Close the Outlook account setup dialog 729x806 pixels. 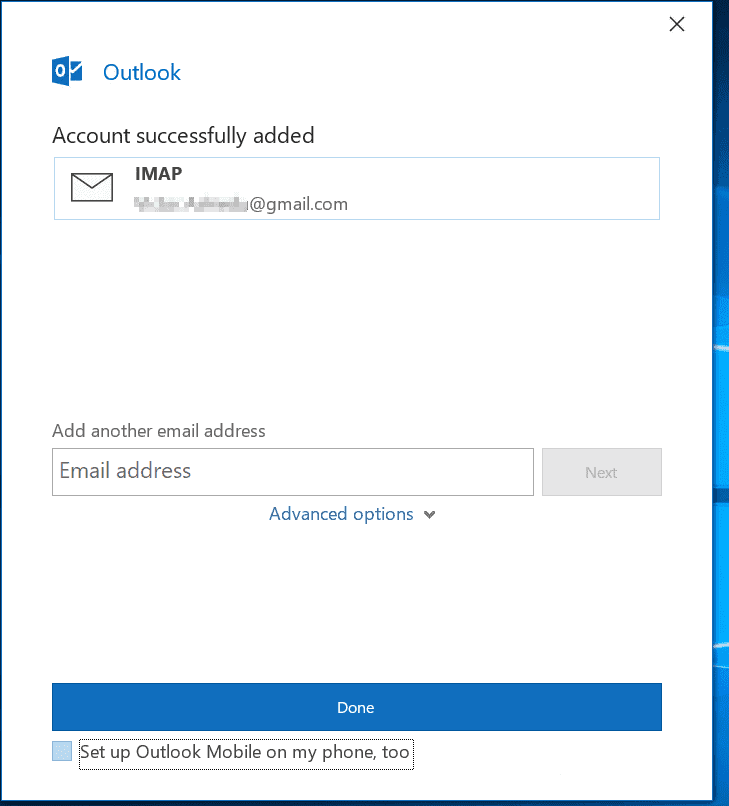coord(677,25)
